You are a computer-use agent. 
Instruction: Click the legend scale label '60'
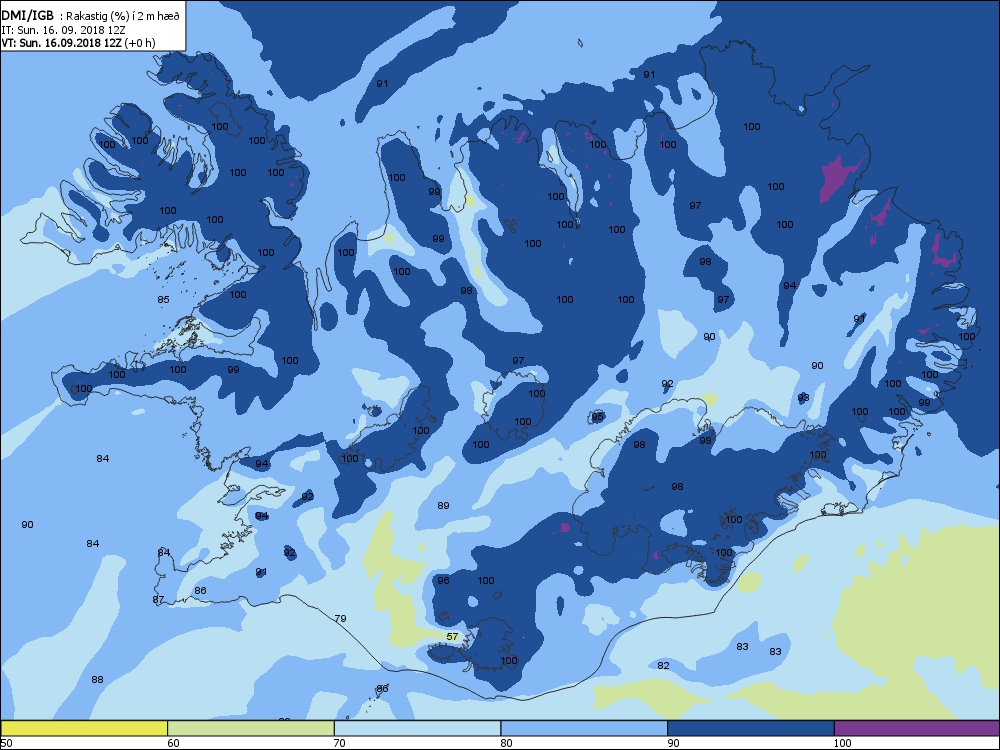pyautogui.click(x=173, y=743)
